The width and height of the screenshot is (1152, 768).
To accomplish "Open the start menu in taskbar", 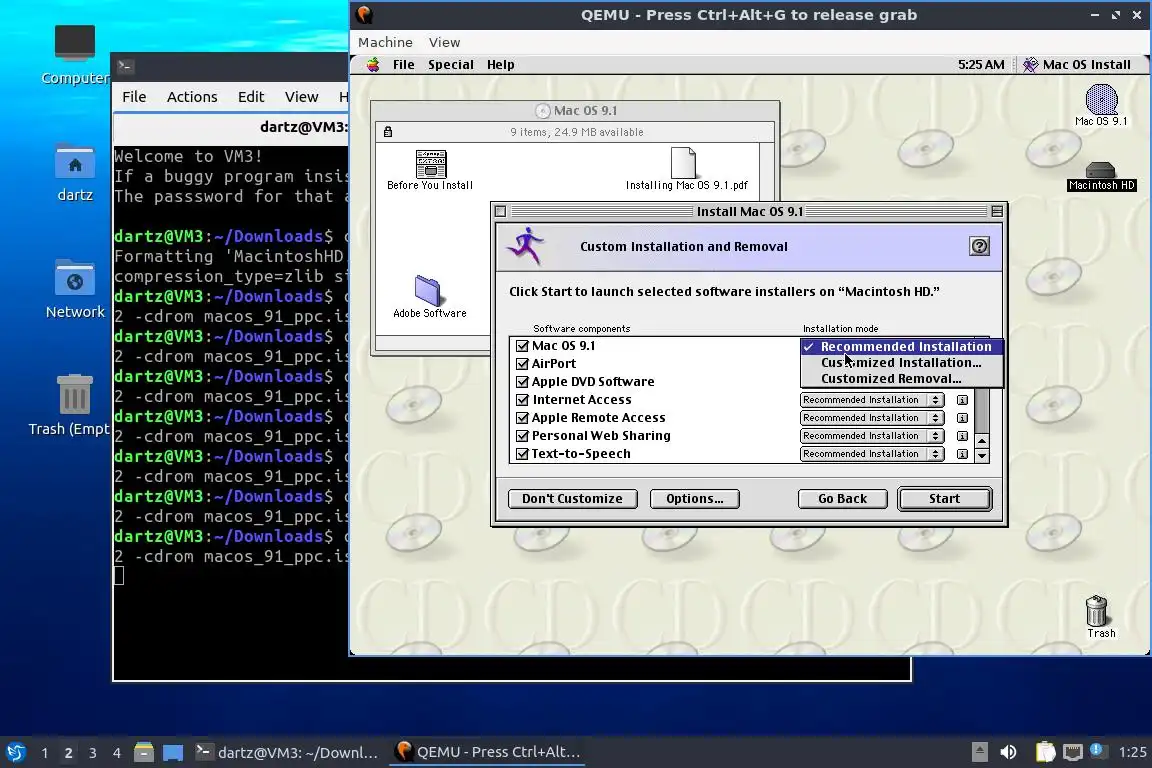I will pos(16,752).
